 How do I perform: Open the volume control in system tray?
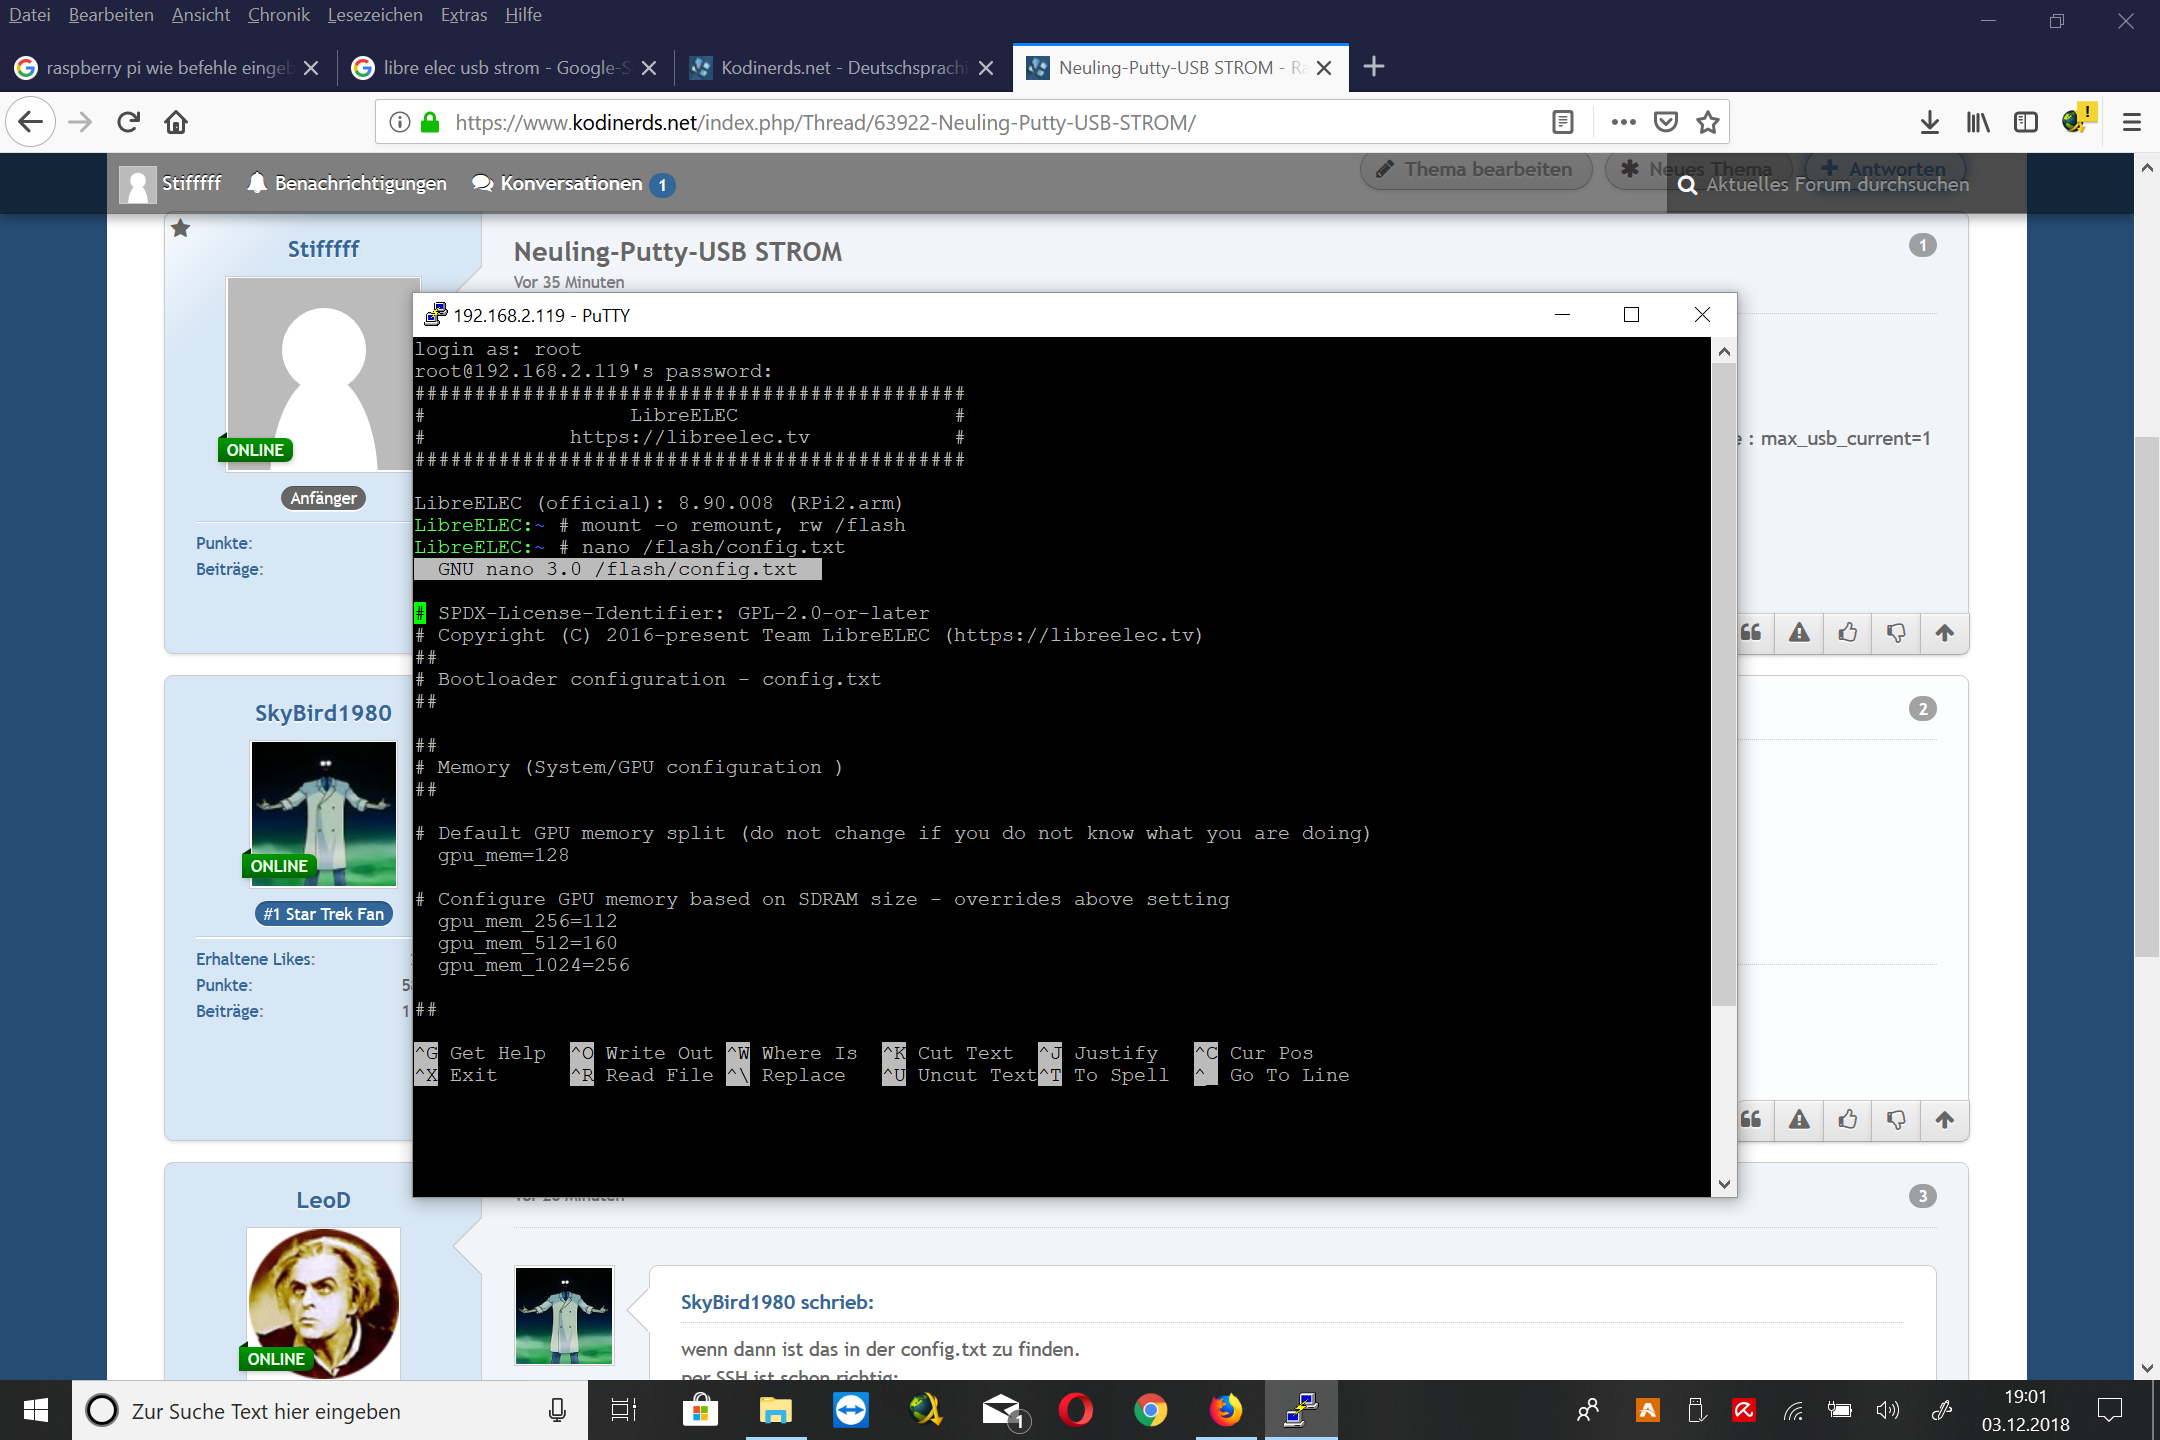(x=1888, y=1410)
